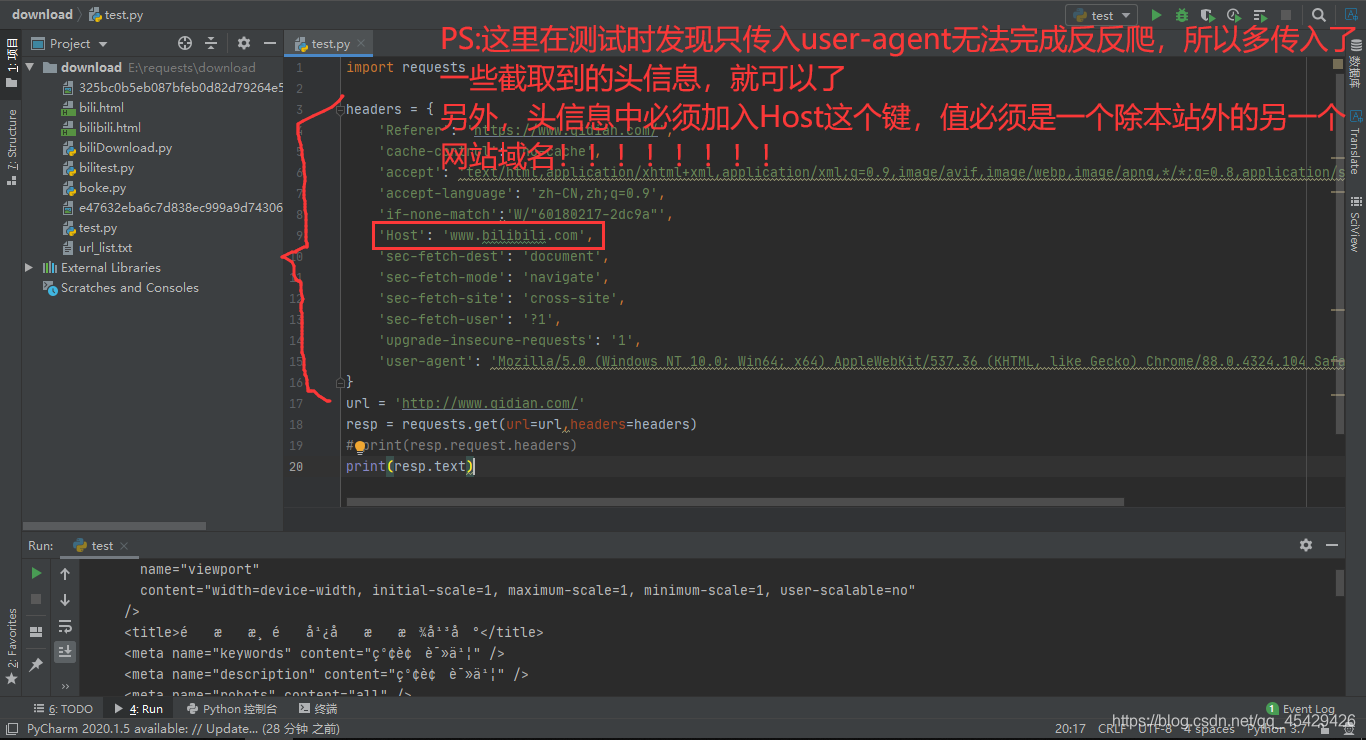Start debugging with the Debug icon

point(1182,14)
